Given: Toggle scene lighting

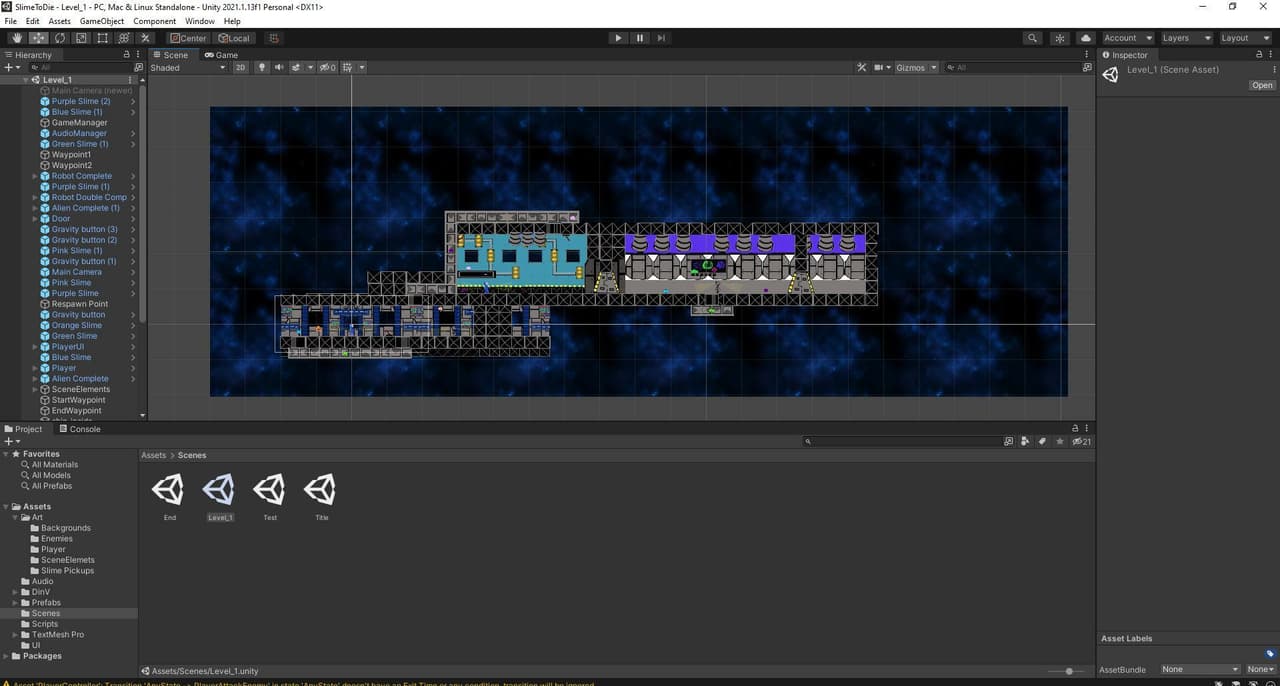Looking at the screenshot, I should [x=262, y=67].
